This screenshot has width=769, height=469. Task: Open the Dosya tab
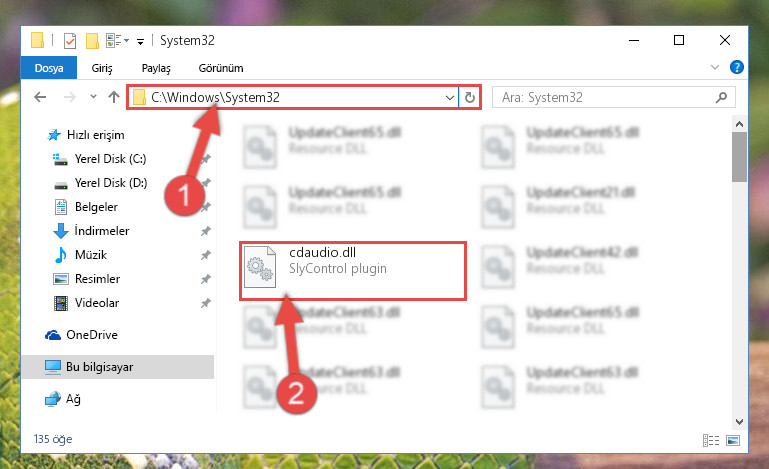coord(49,68)
